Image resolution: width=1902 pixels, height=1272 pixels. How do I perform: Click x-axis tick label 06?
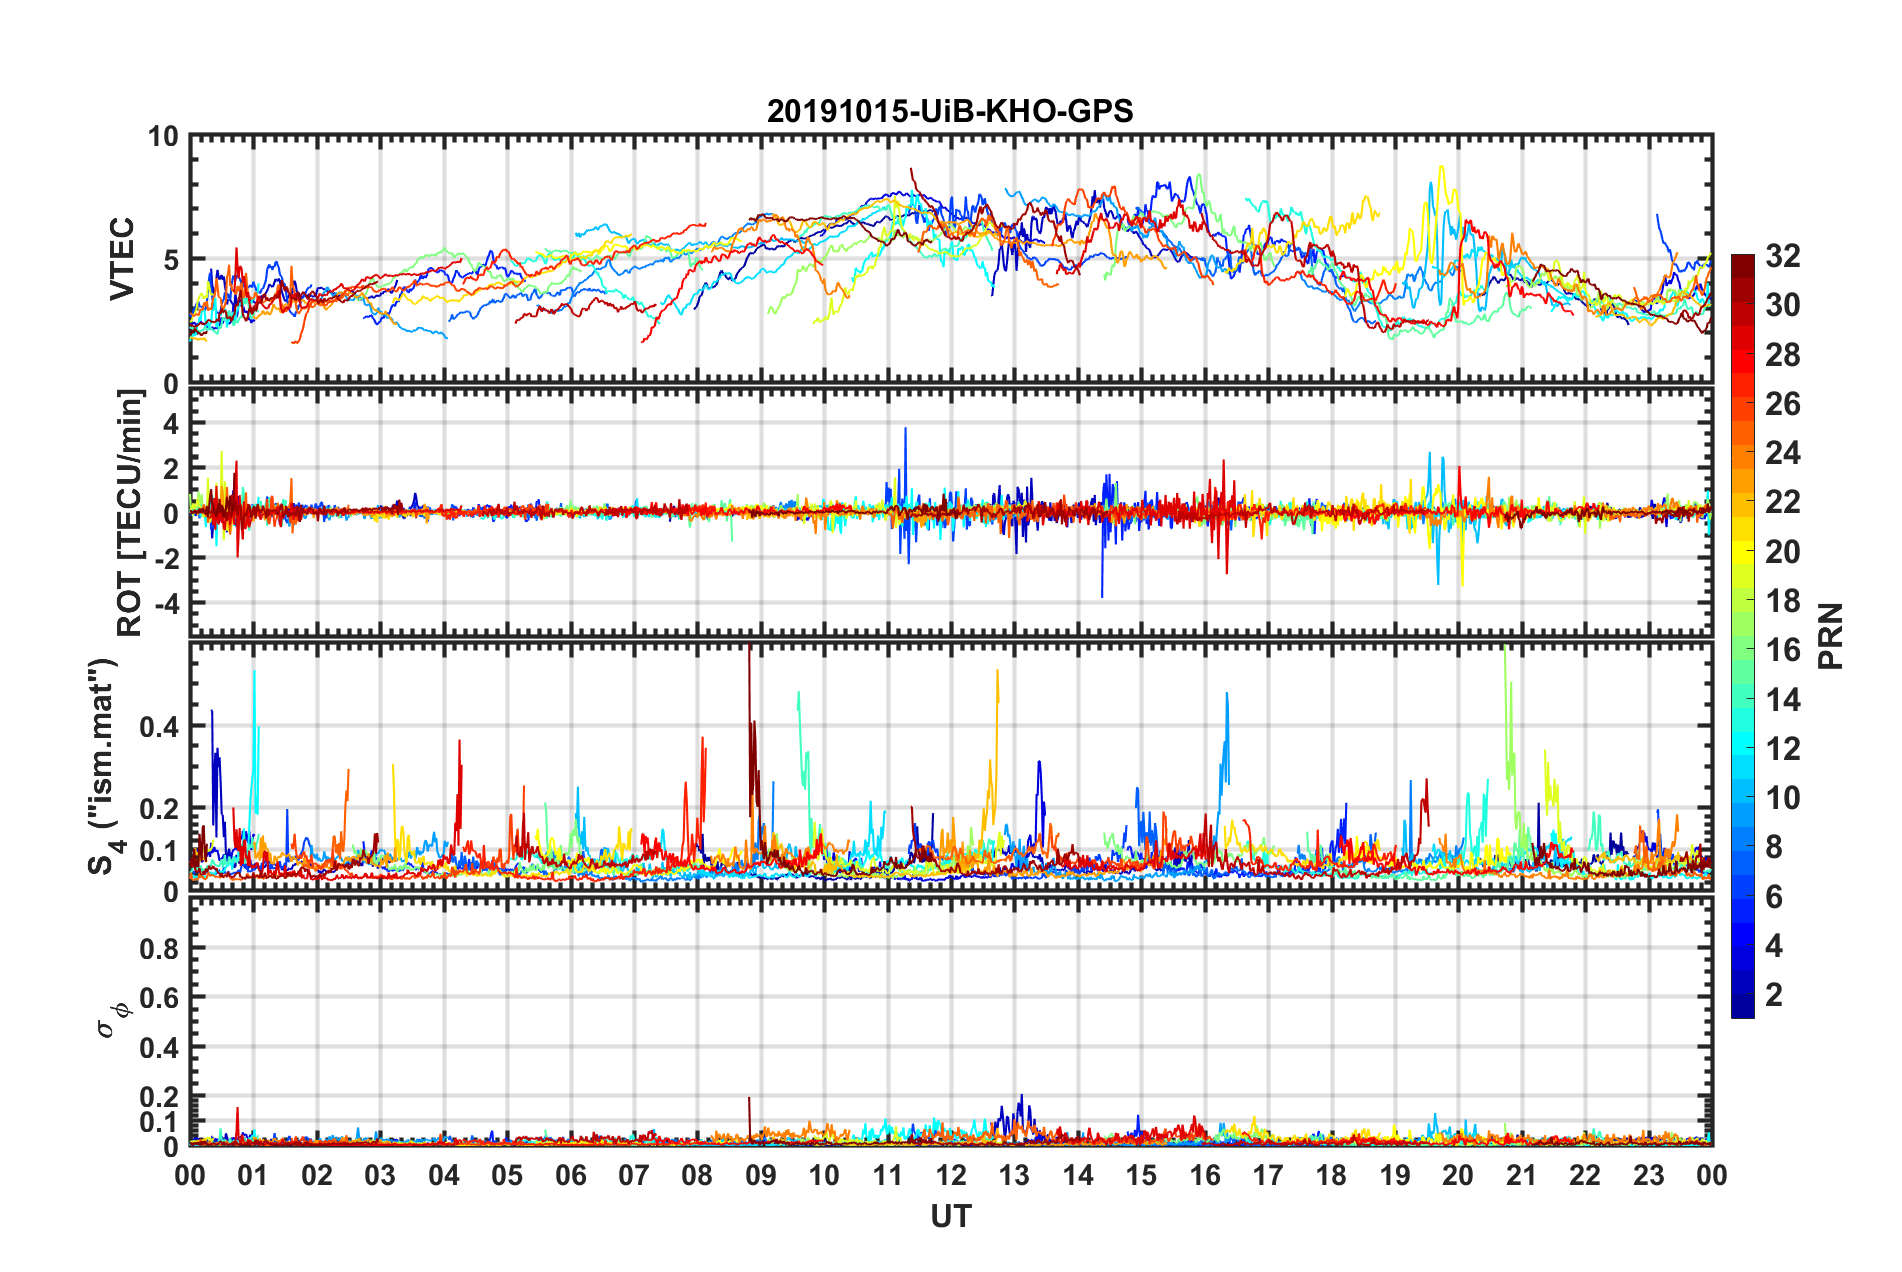[570, 1175]
